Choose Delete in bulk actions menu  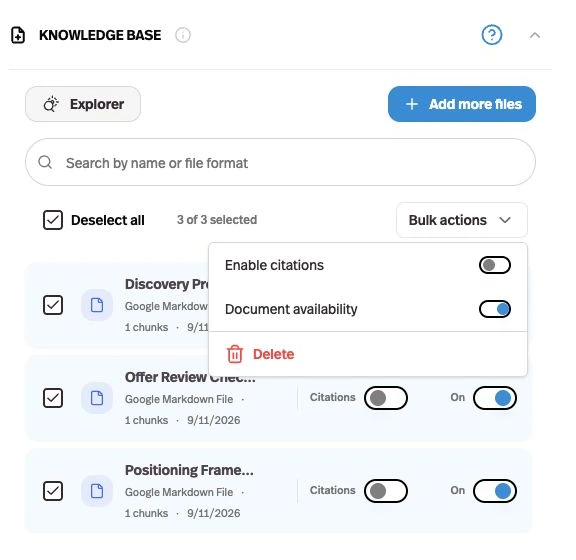368,354
